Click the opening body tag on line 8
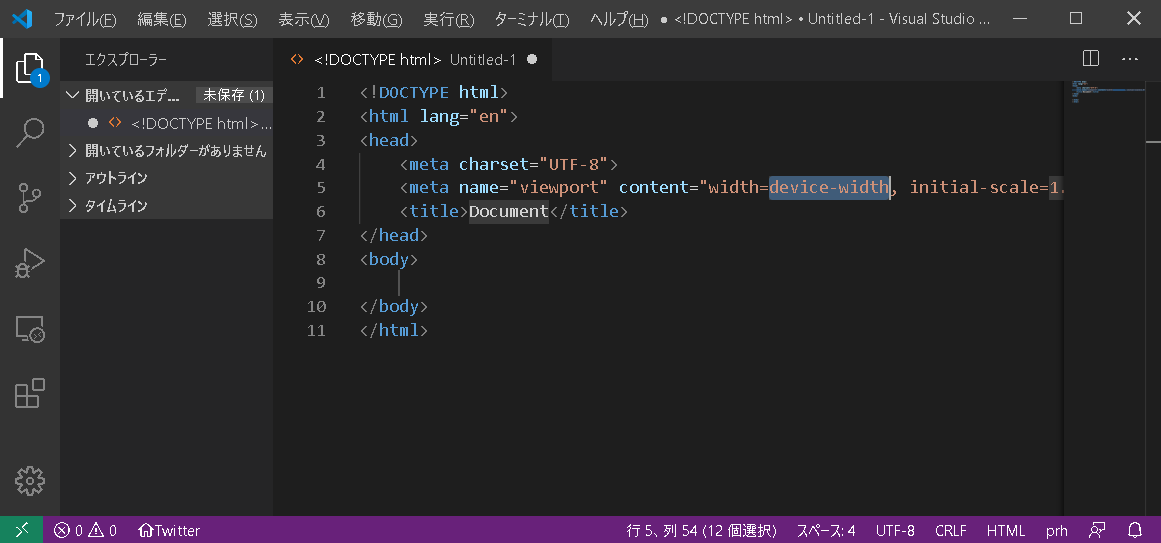This screenshot has width=1161, height=543. pos(389,259)
